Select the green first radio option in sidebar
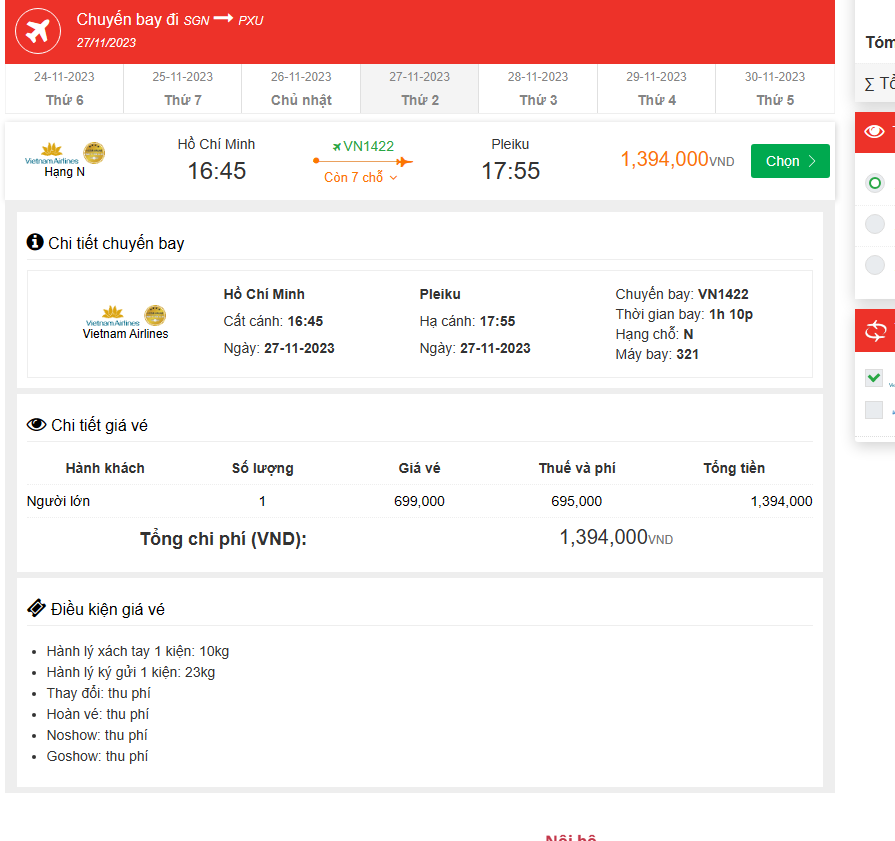895x841 pixels. click(875, 183)
